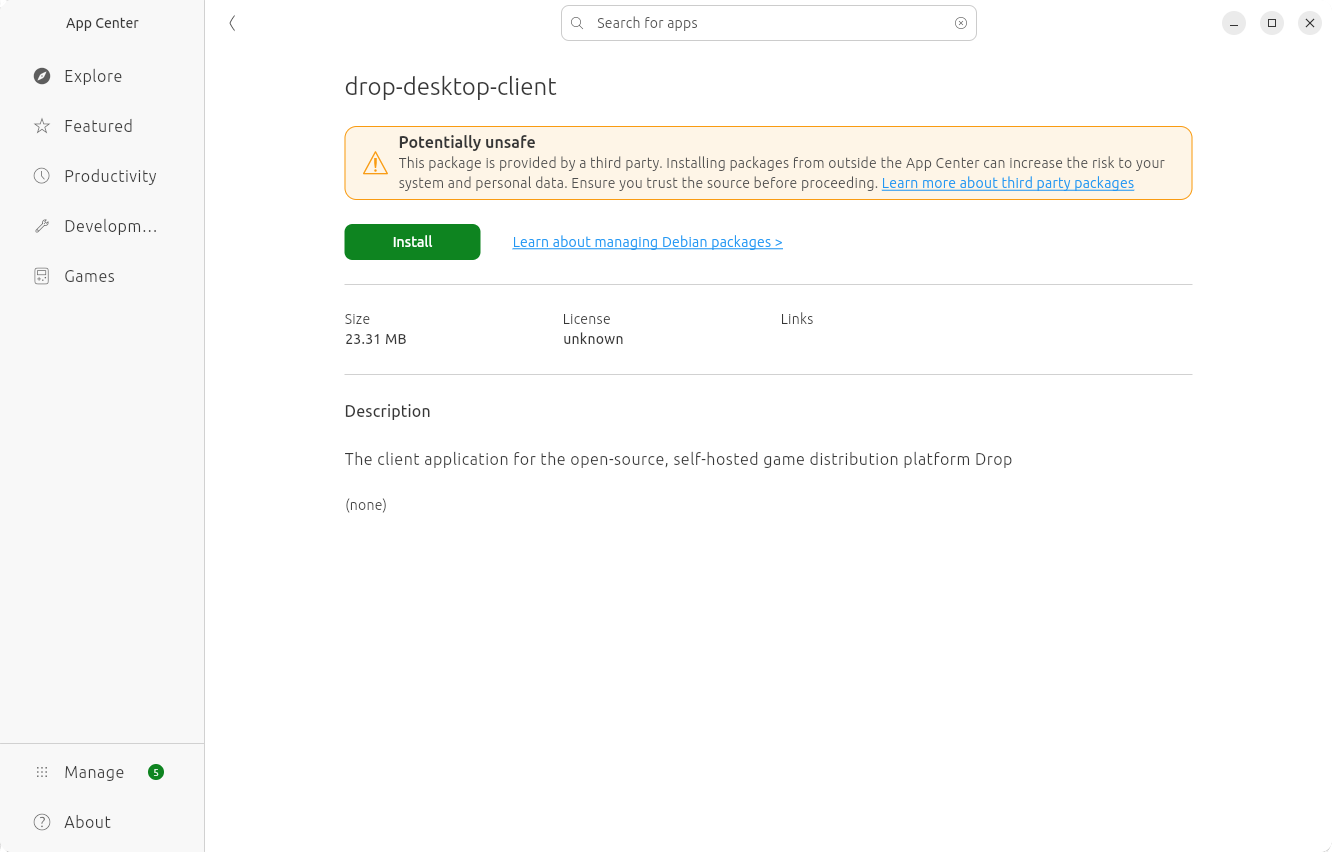Click the About question mark icon
Image resolution: width=1332 pixels, height=852 pixels.
[x=41, y=821]
